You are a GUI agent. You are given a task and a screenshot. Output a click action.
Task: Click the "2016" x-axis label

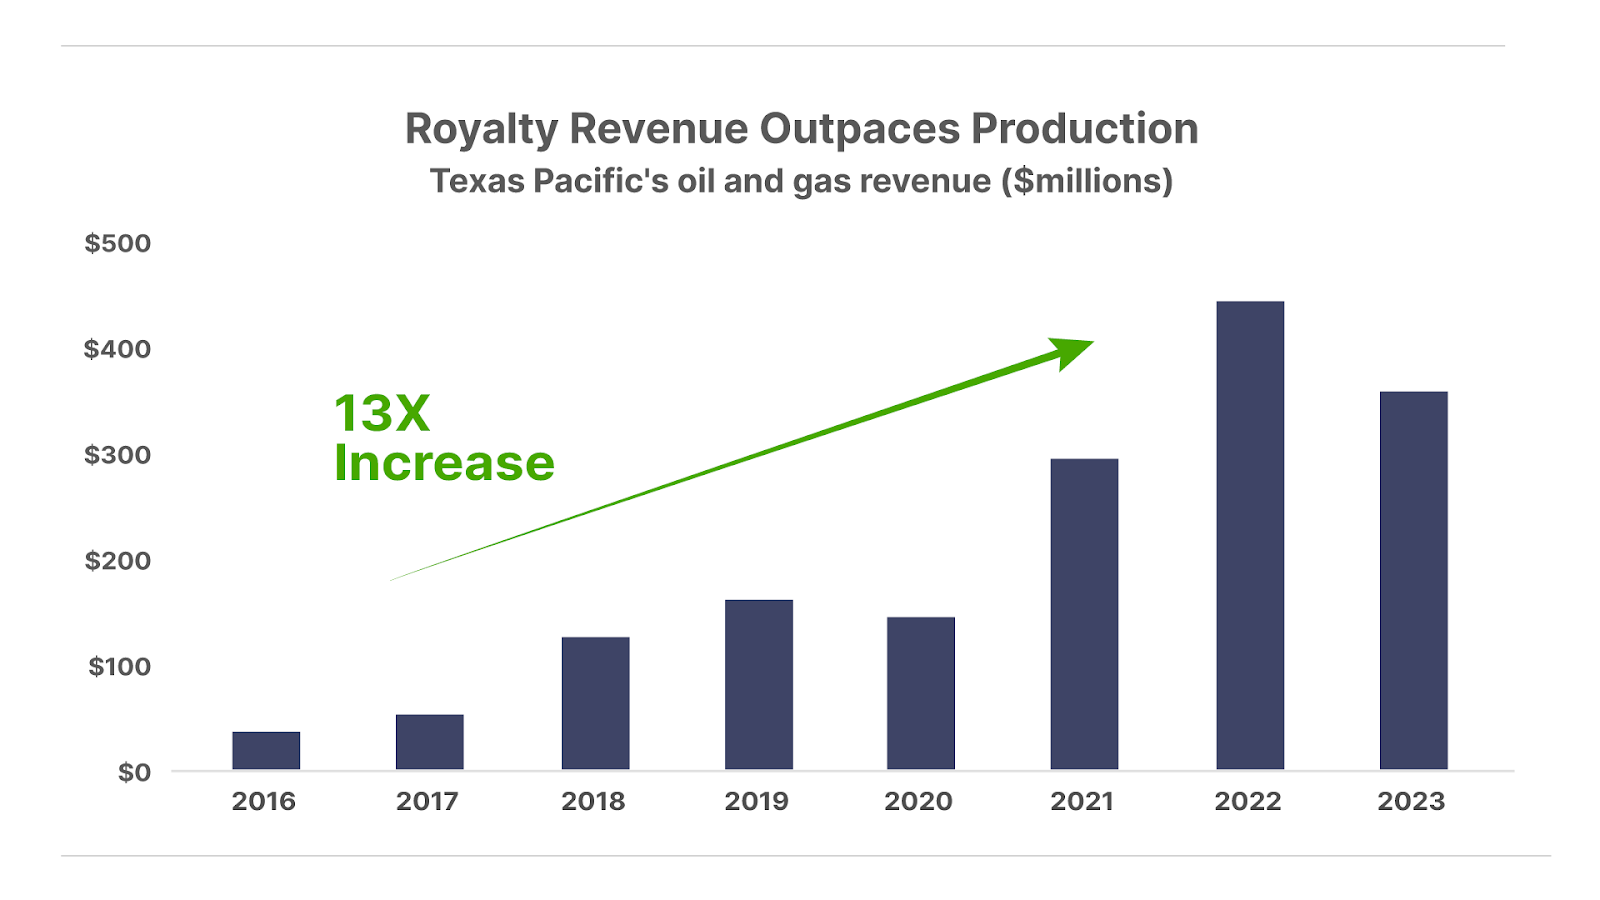pyautogui.click(x=264, y=801)
